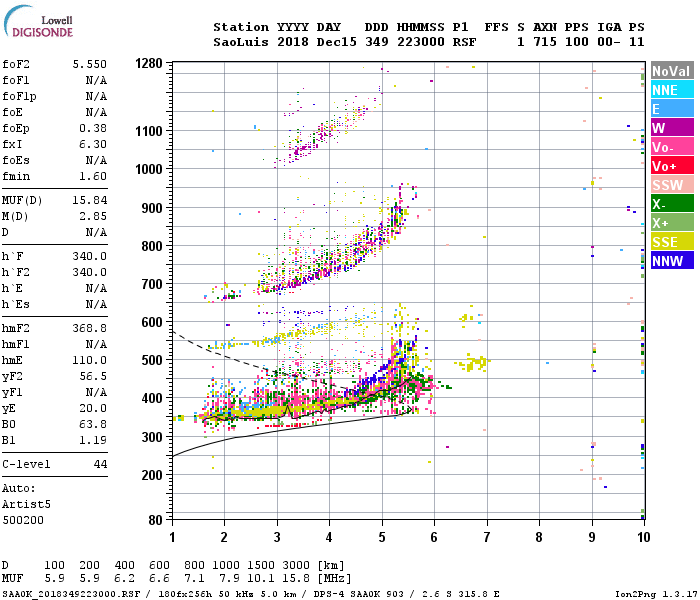Click the foEp value 0.38
The height and width of the screenshot is (600, 700).
93,129
